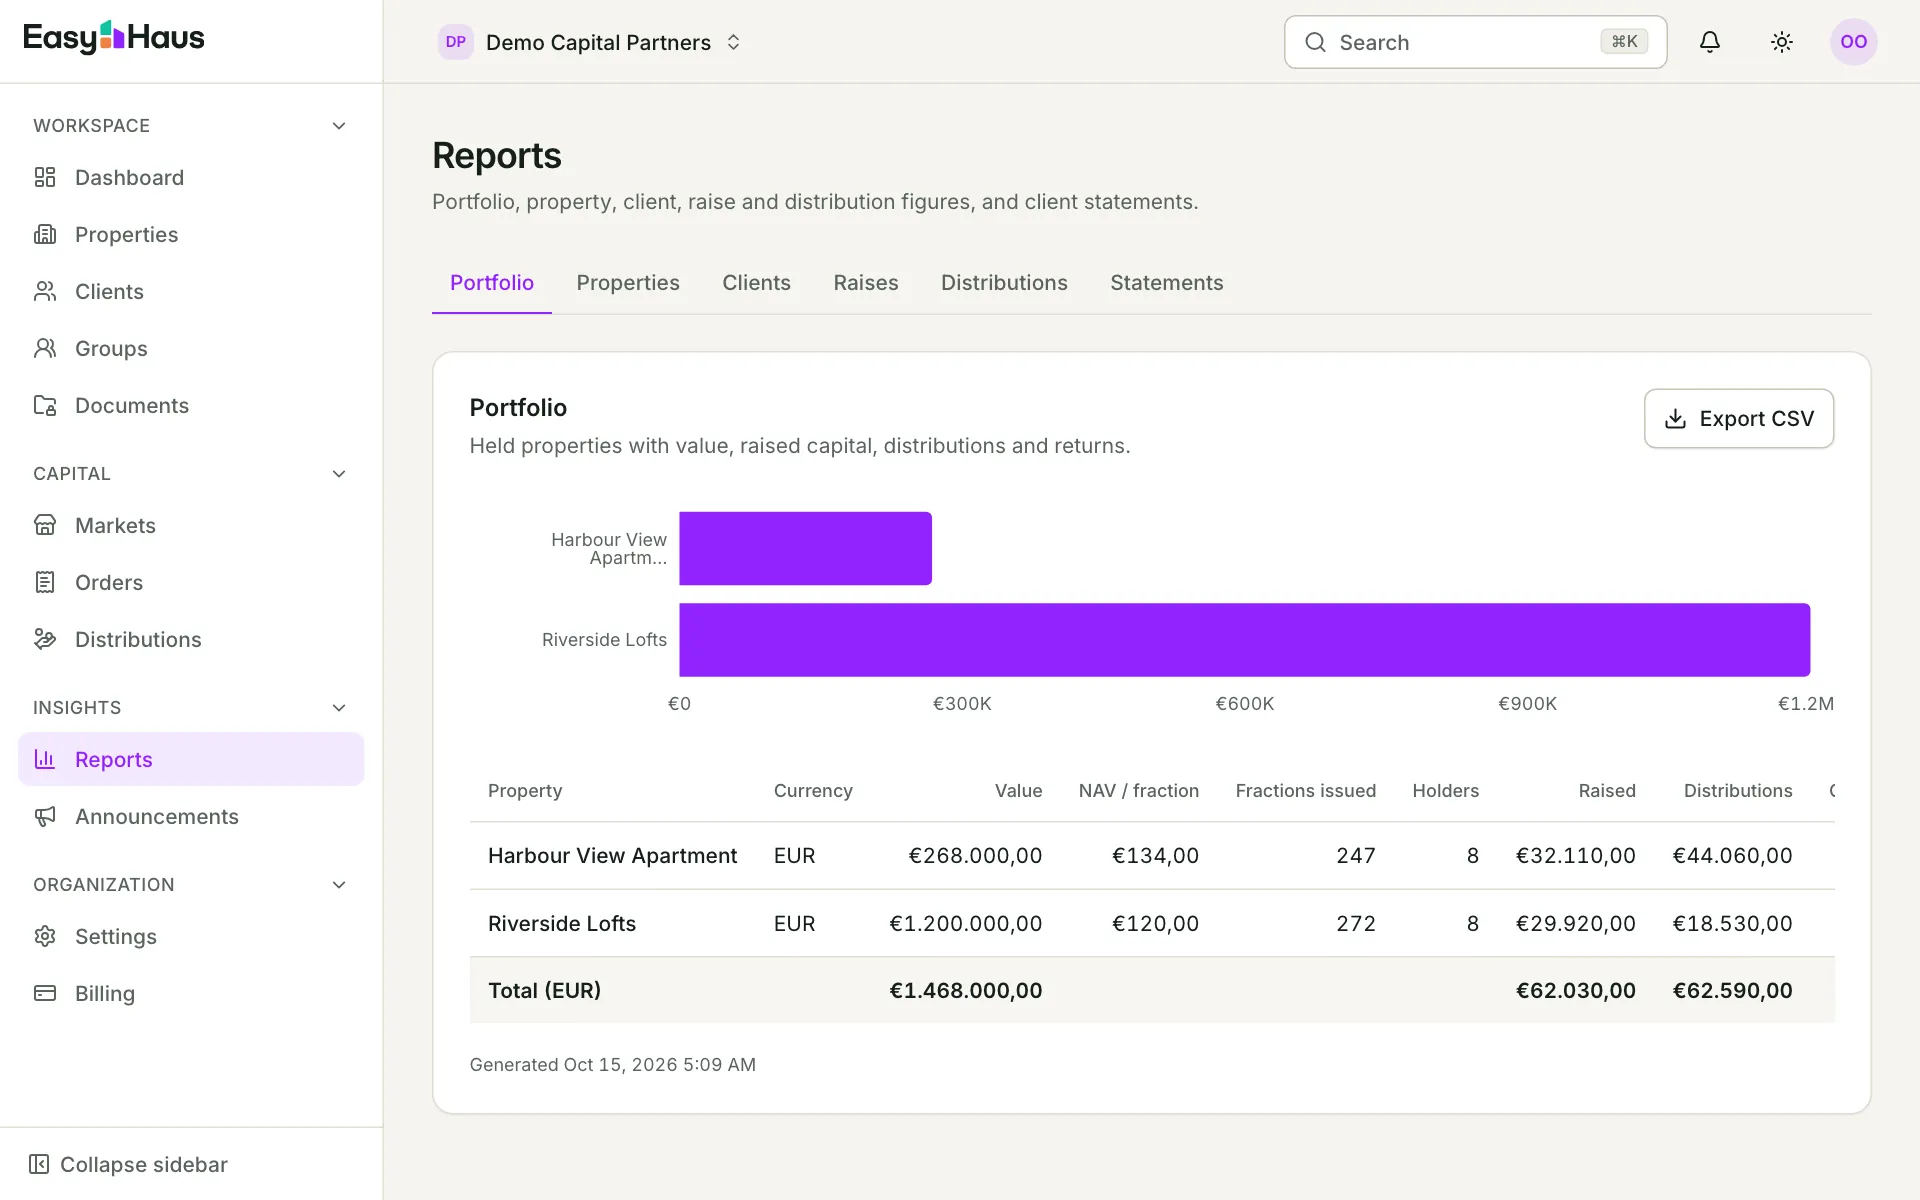Open the Demo Capital Partners organization switcher

click(590, 42)
